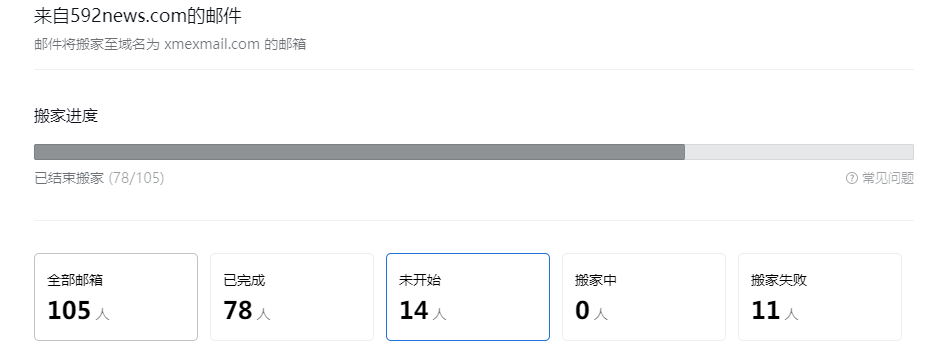Screen dimensions: 937x362
Task: Show the 搬家中 mailbox list
Action: point(644,297)
